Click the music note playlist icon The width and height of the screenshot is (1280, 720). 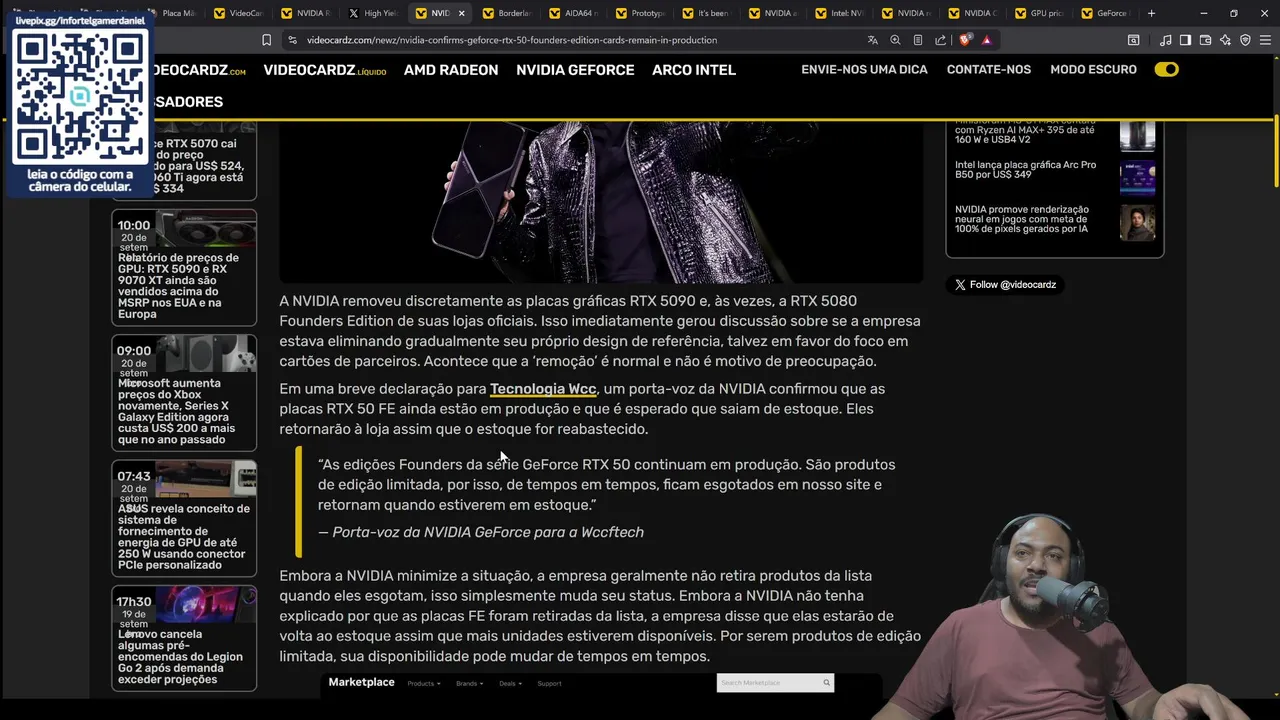1166,40
